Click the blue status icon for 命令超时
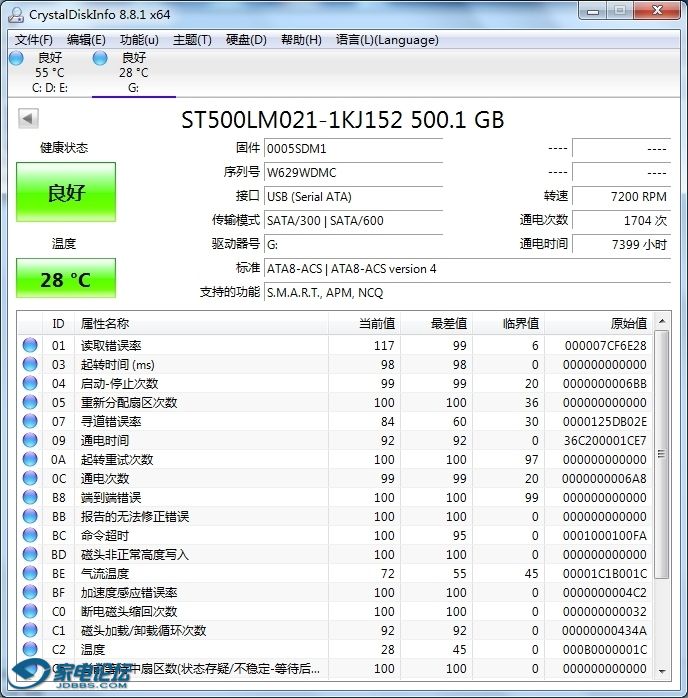This screenshot has width=688, height=698. tap(30, 535)
